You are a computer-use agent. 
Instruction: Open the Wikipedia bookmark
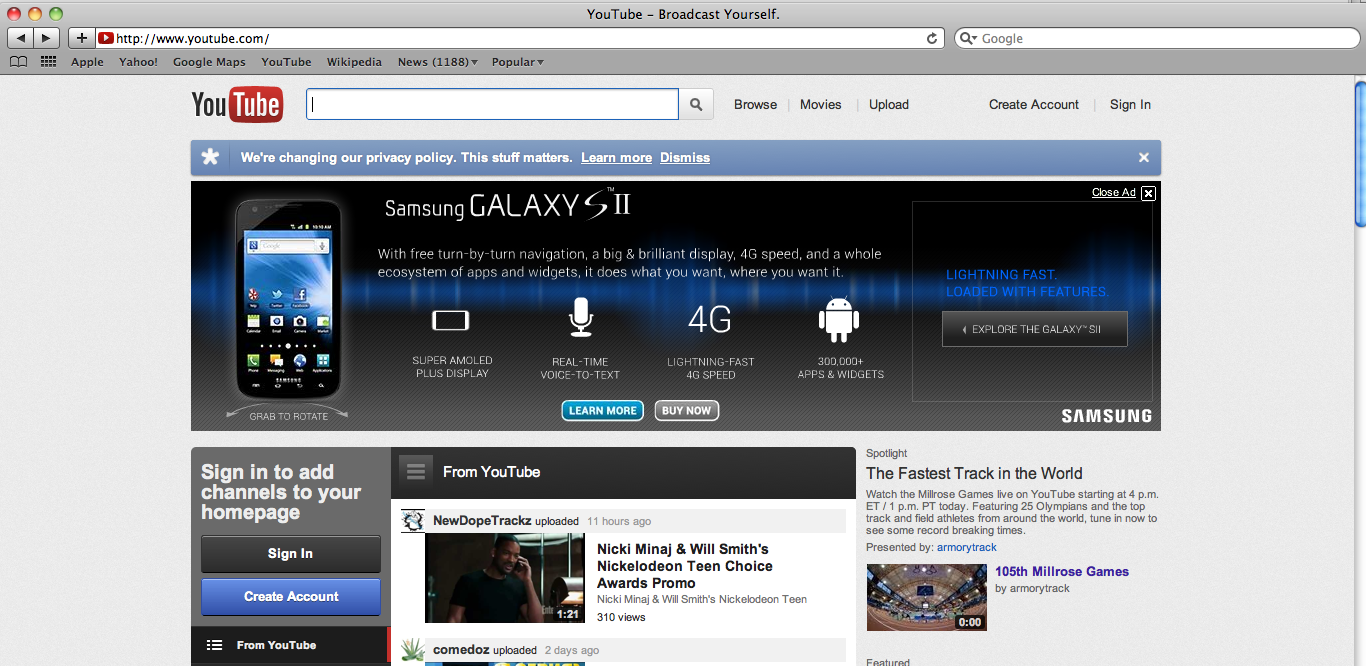[x=354, y=62]
